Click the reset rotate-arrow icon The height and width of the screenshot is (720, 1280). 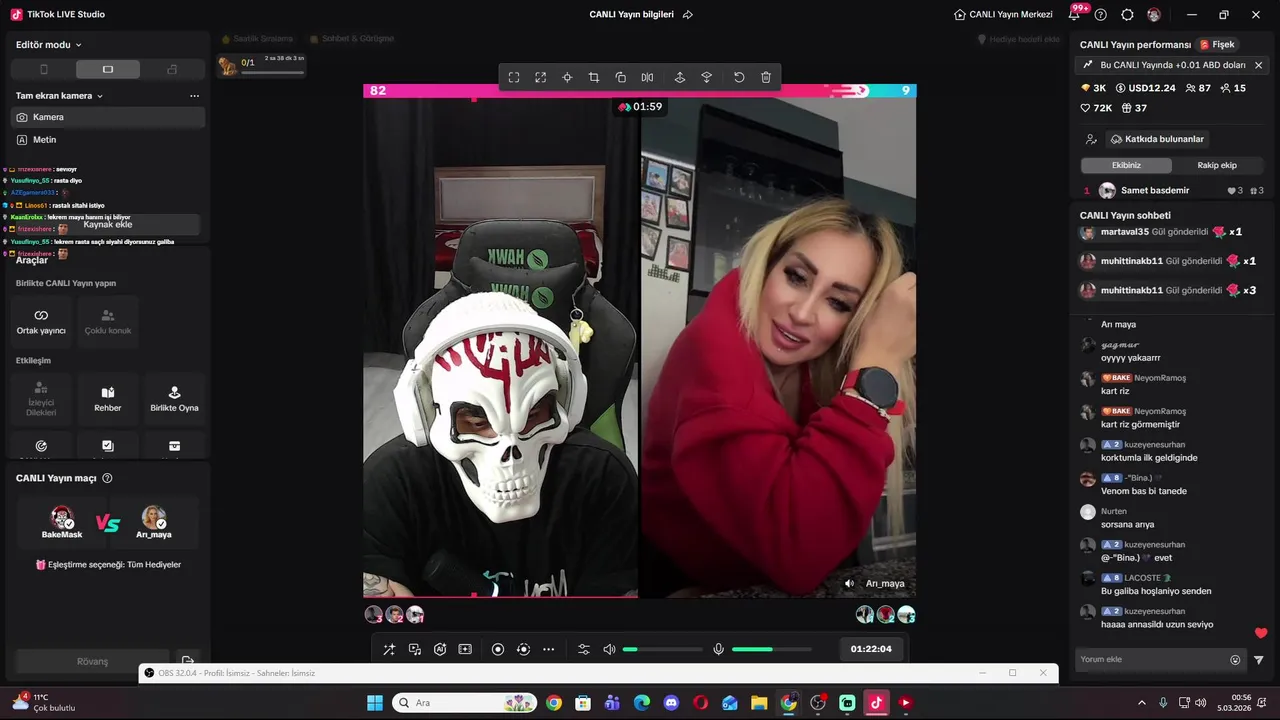tap(739, 77)
